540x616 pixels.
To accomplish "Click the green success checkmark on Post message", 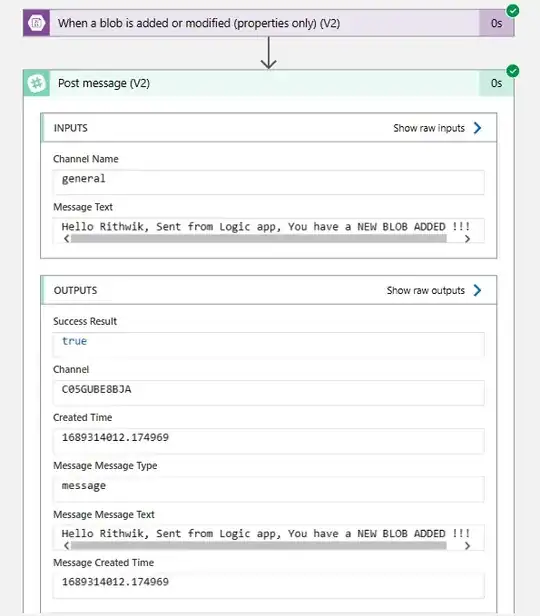I will 513,71.
